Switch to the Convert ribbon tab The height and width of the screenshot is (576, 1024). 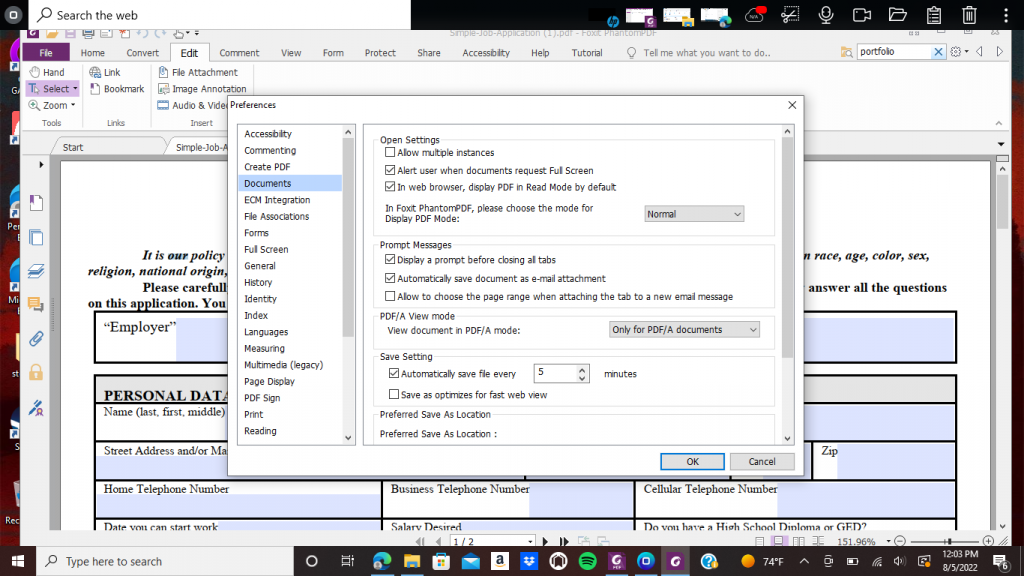pos(142,53)
